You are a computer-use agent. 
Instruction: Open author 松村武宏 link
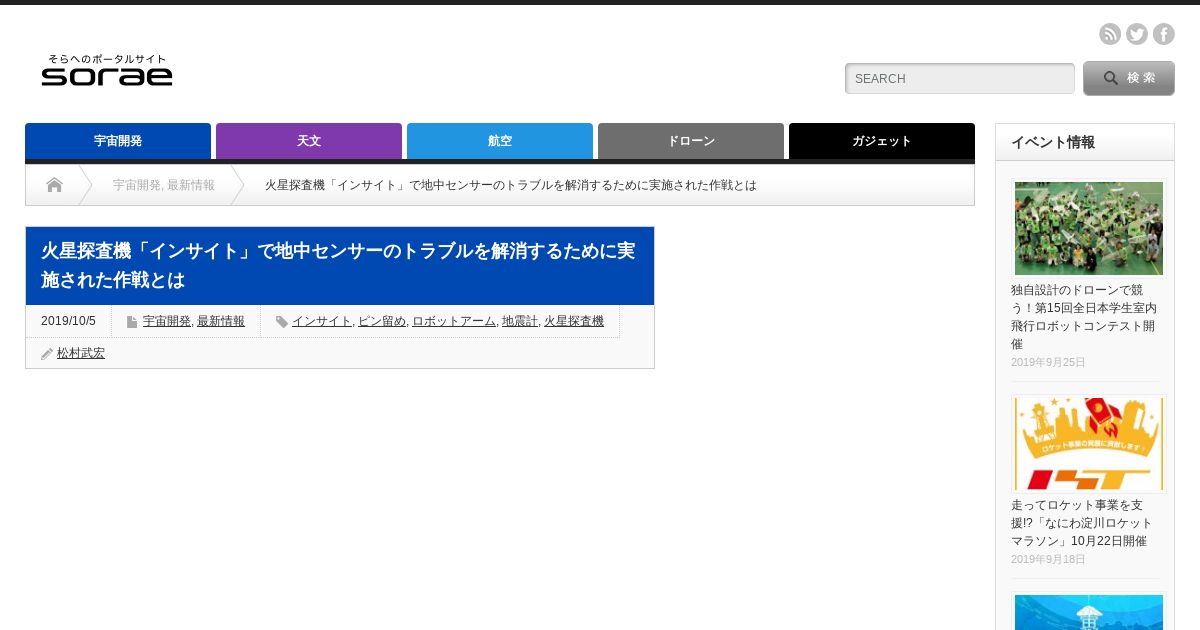click(x=81, y=353)
